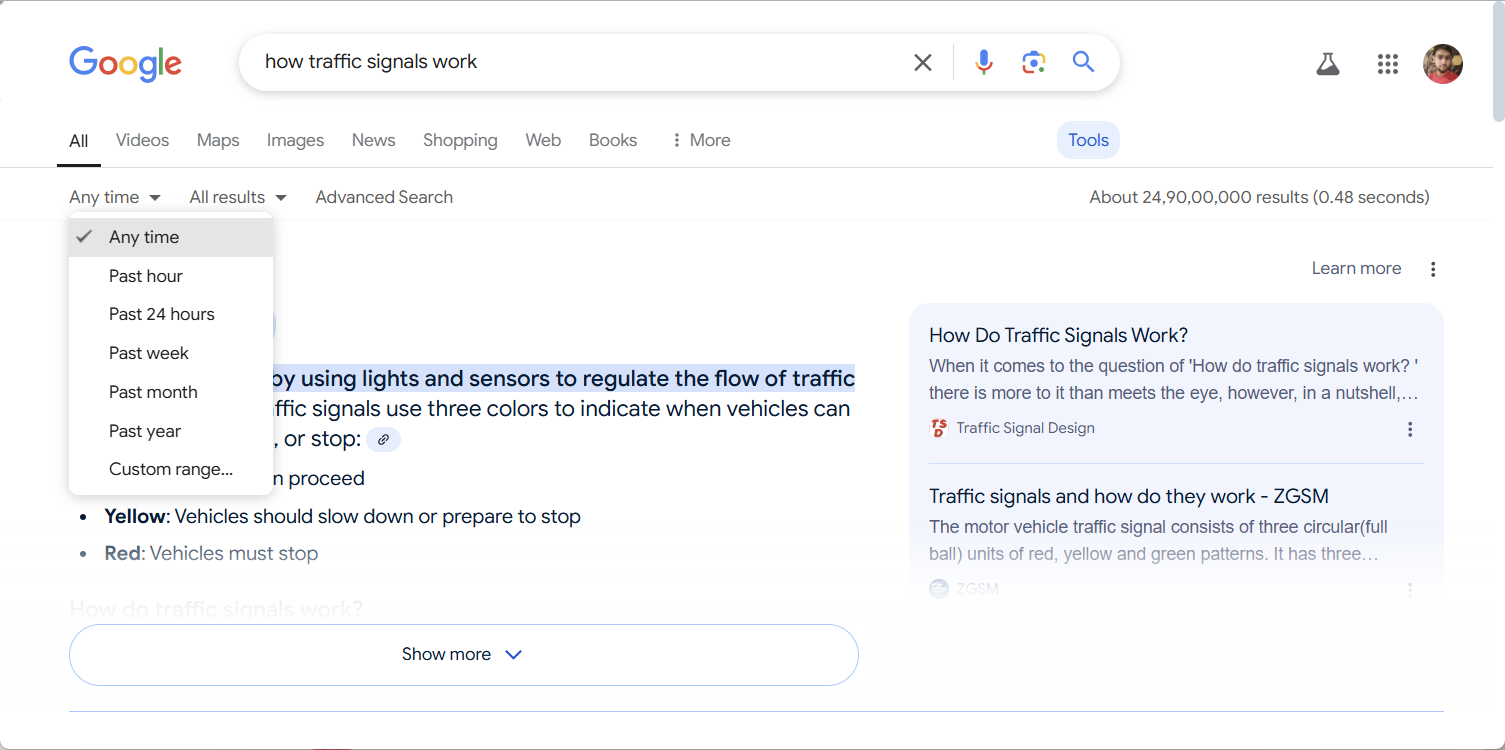The height and width of the screenshot is (750, 1505).
Task: Open the Google apps grid
Action: (1387, 64)
